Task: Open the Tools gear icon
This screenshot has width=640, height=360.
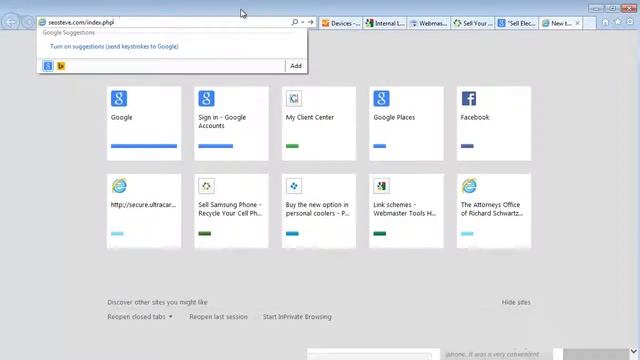Action: 631,22
